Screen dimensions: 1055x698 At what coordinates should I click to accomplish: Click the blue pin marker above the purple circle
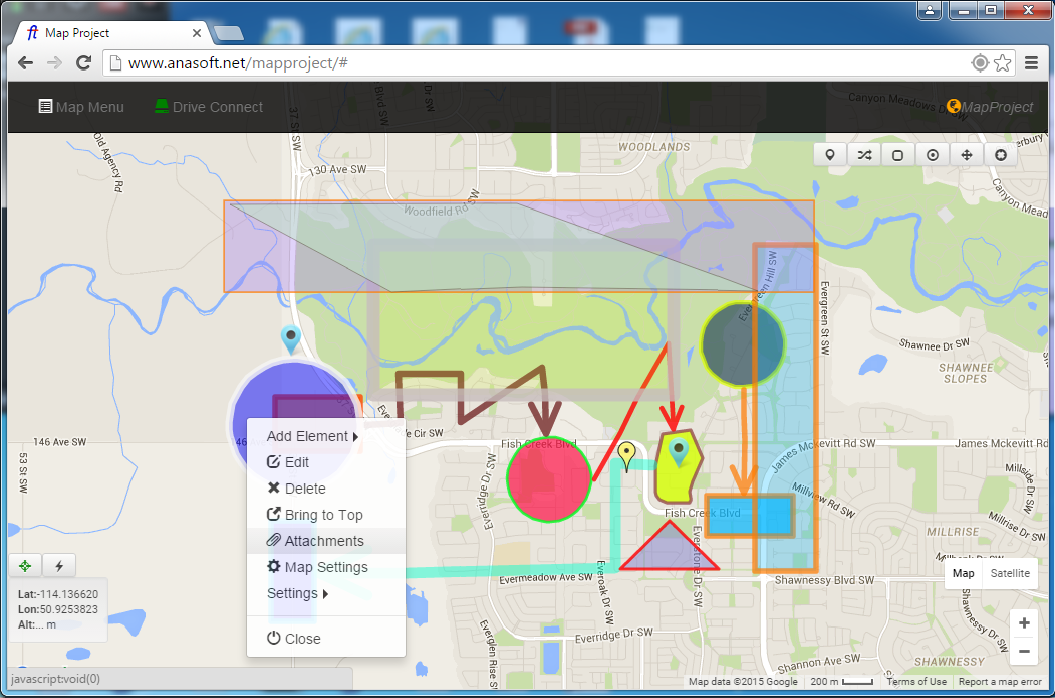(291, 339)
